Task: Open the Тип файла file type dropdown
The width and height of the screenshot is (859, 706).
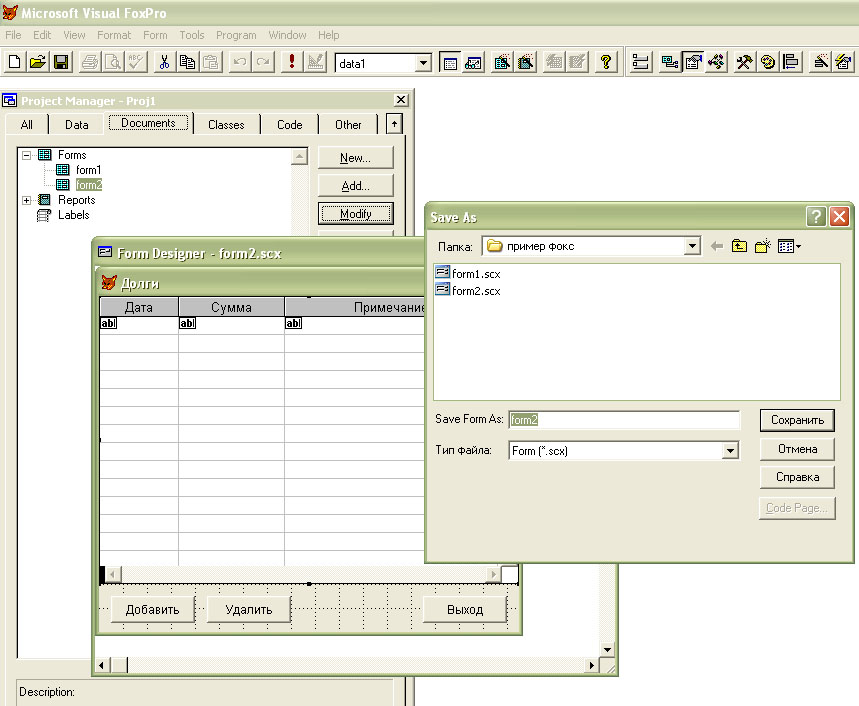Action: (729, 451)
